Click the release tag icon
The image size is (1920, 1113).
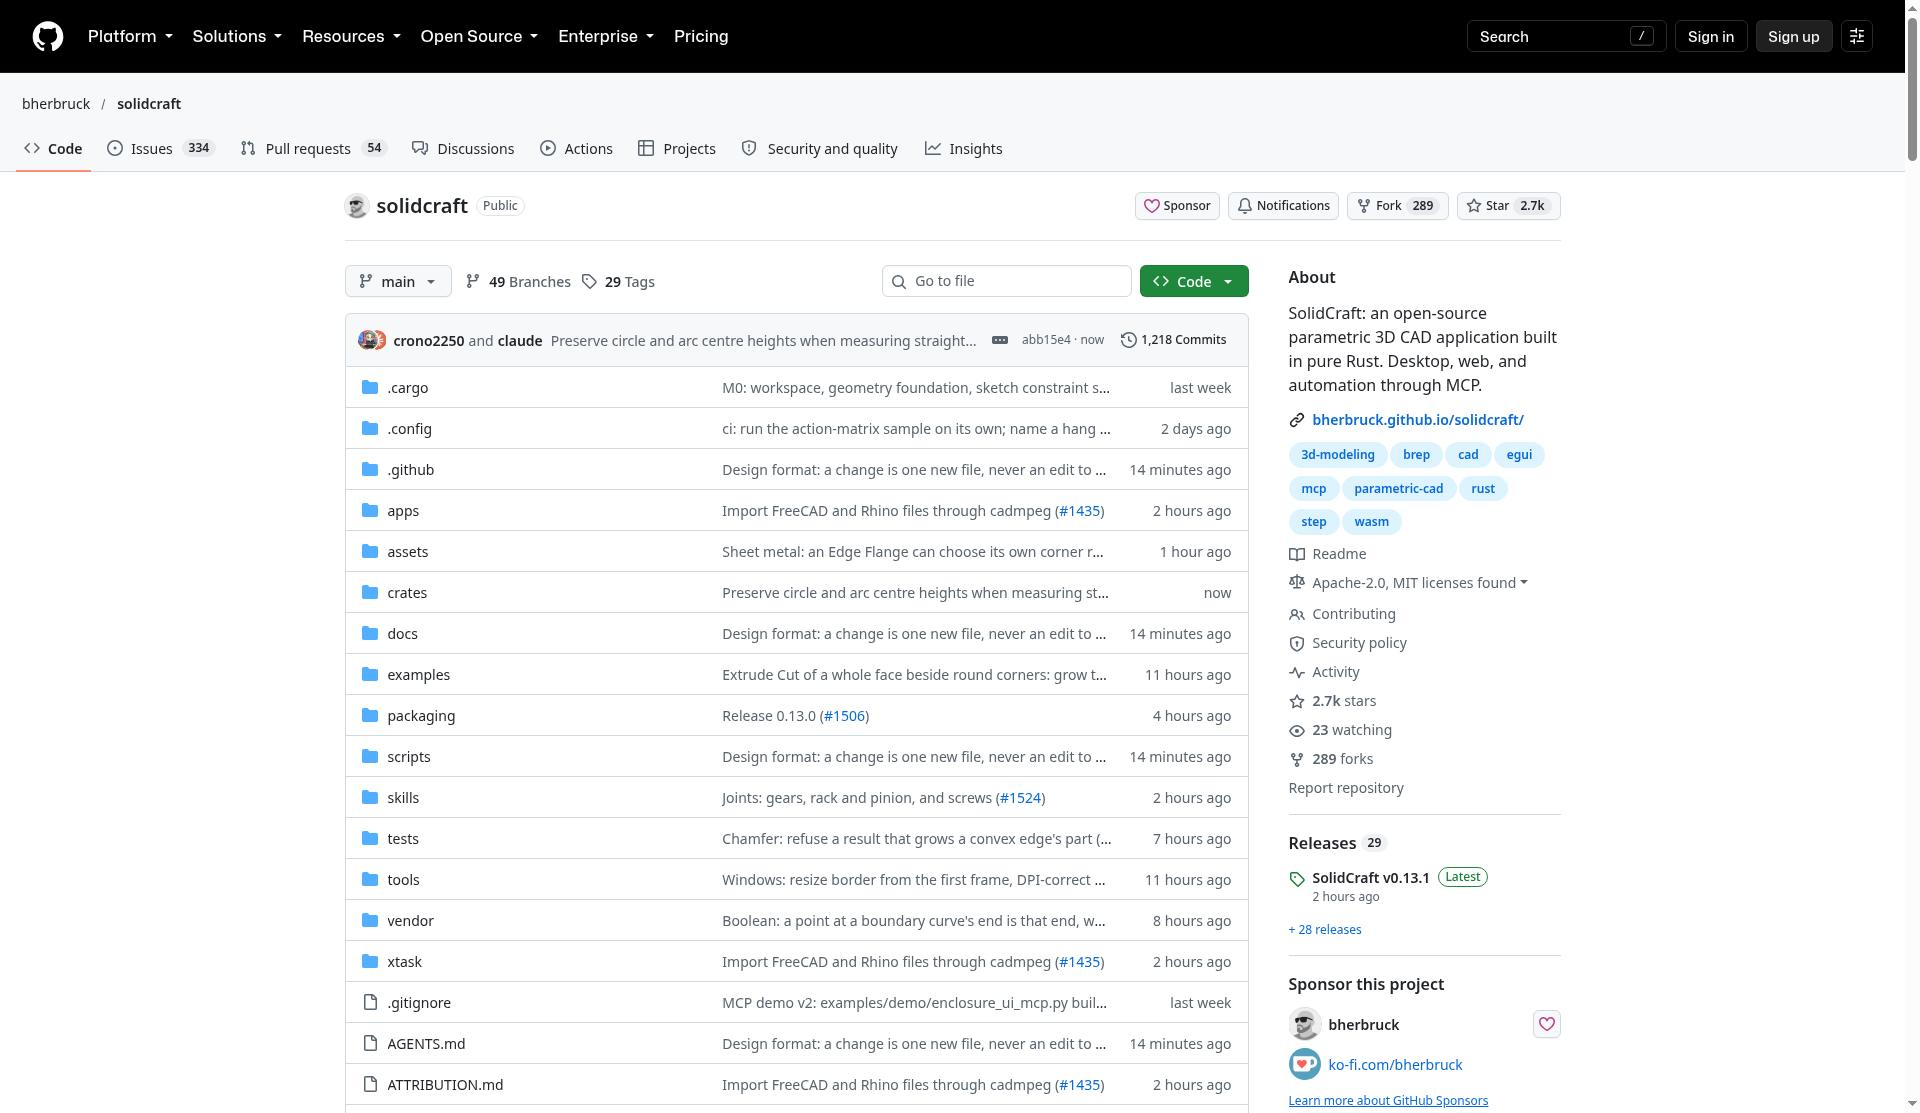pyautogui.click(x=1297, y=879)
